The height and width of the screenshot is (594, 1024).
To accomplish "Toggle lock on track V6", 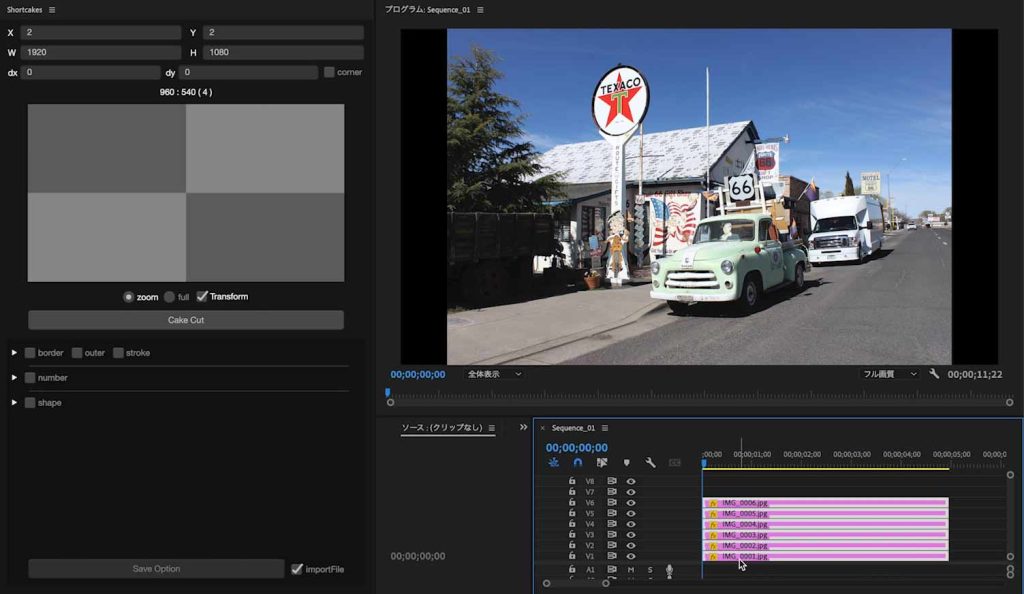I will [x=572, y=503].
